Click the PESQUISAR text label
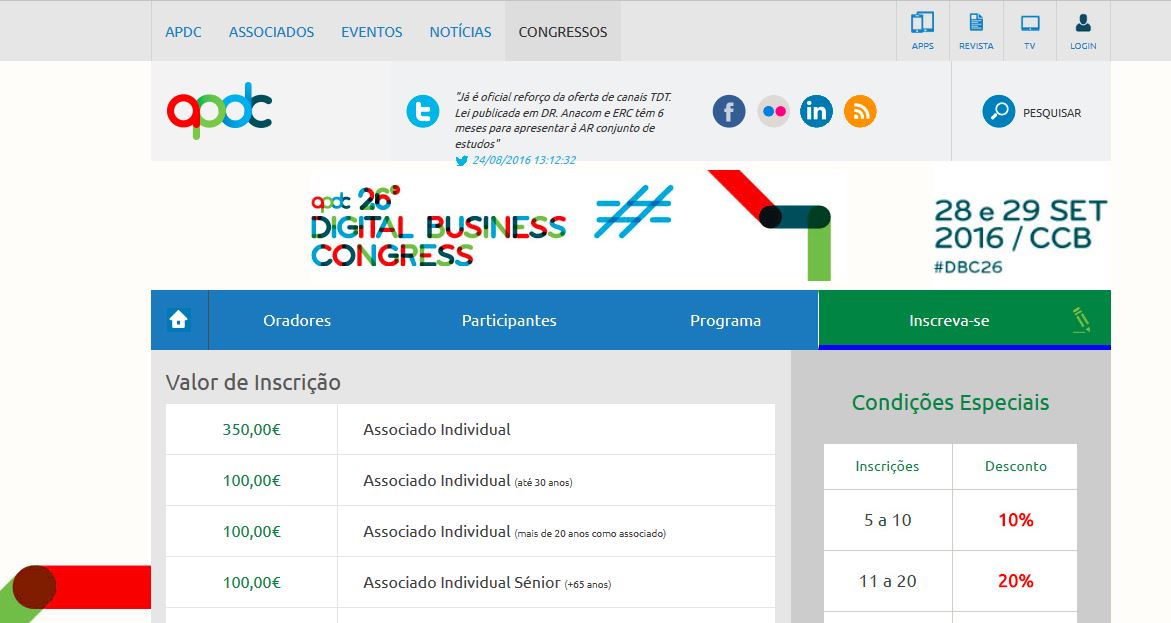The height and width of the screenshot is (623, 1171). [1052, 113]
